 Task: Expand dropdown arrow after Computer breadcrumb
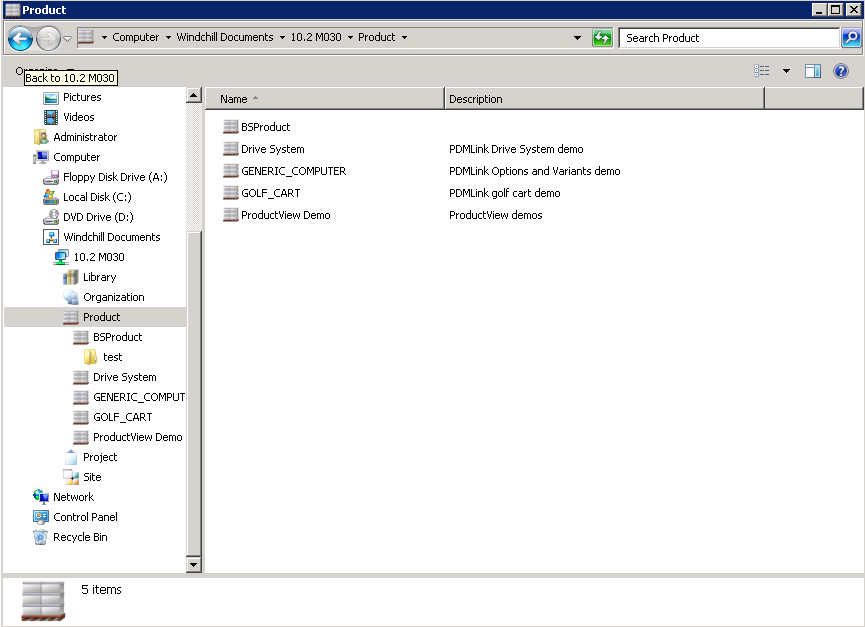pyautogui.click(x=168, y=37)
